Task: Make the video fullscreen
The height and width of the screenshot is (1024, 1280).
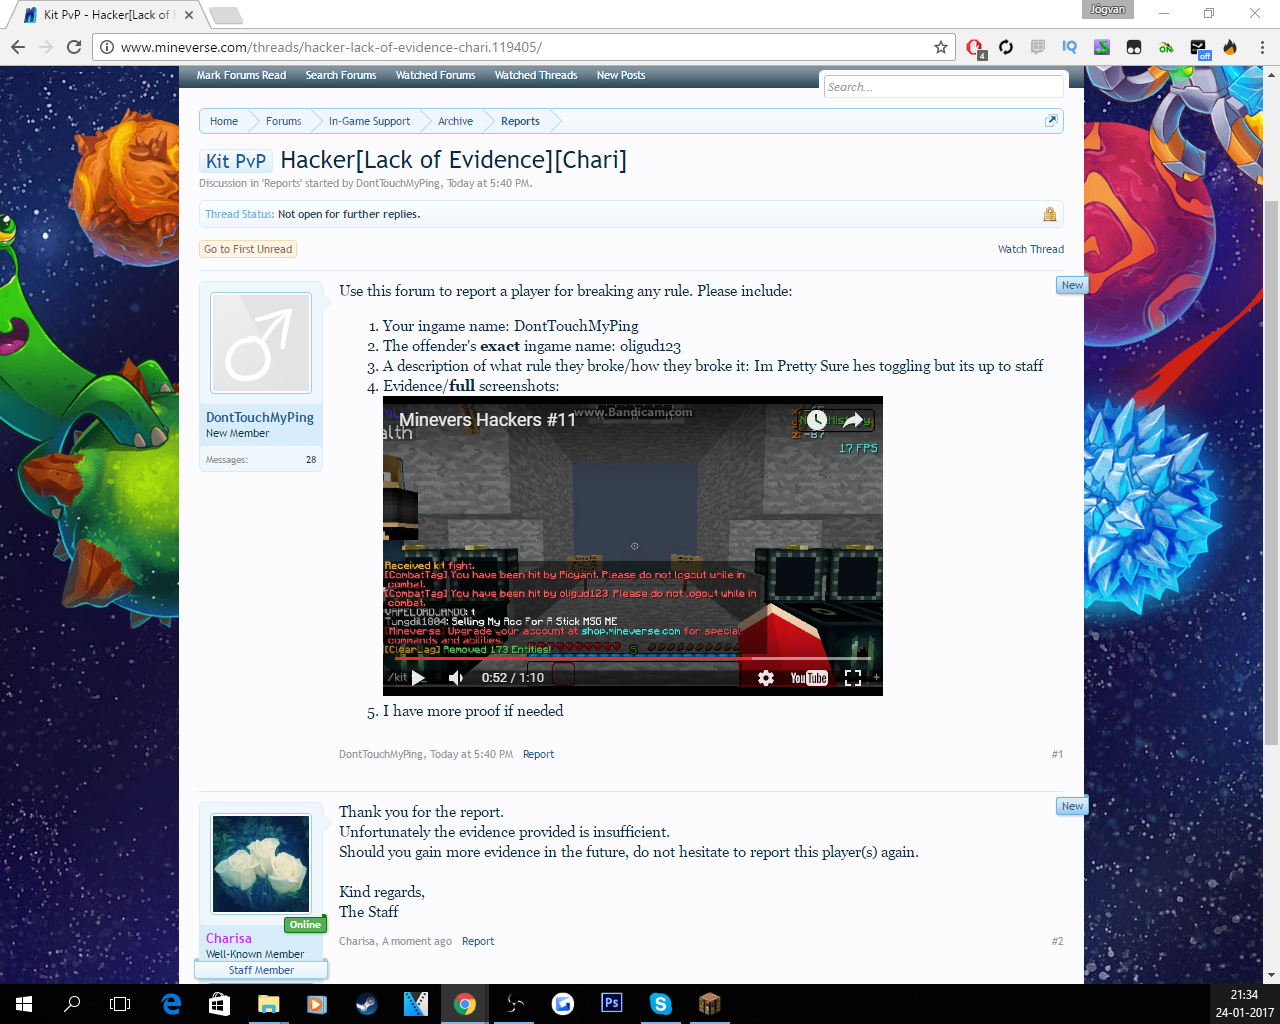Action: (853, 678)
